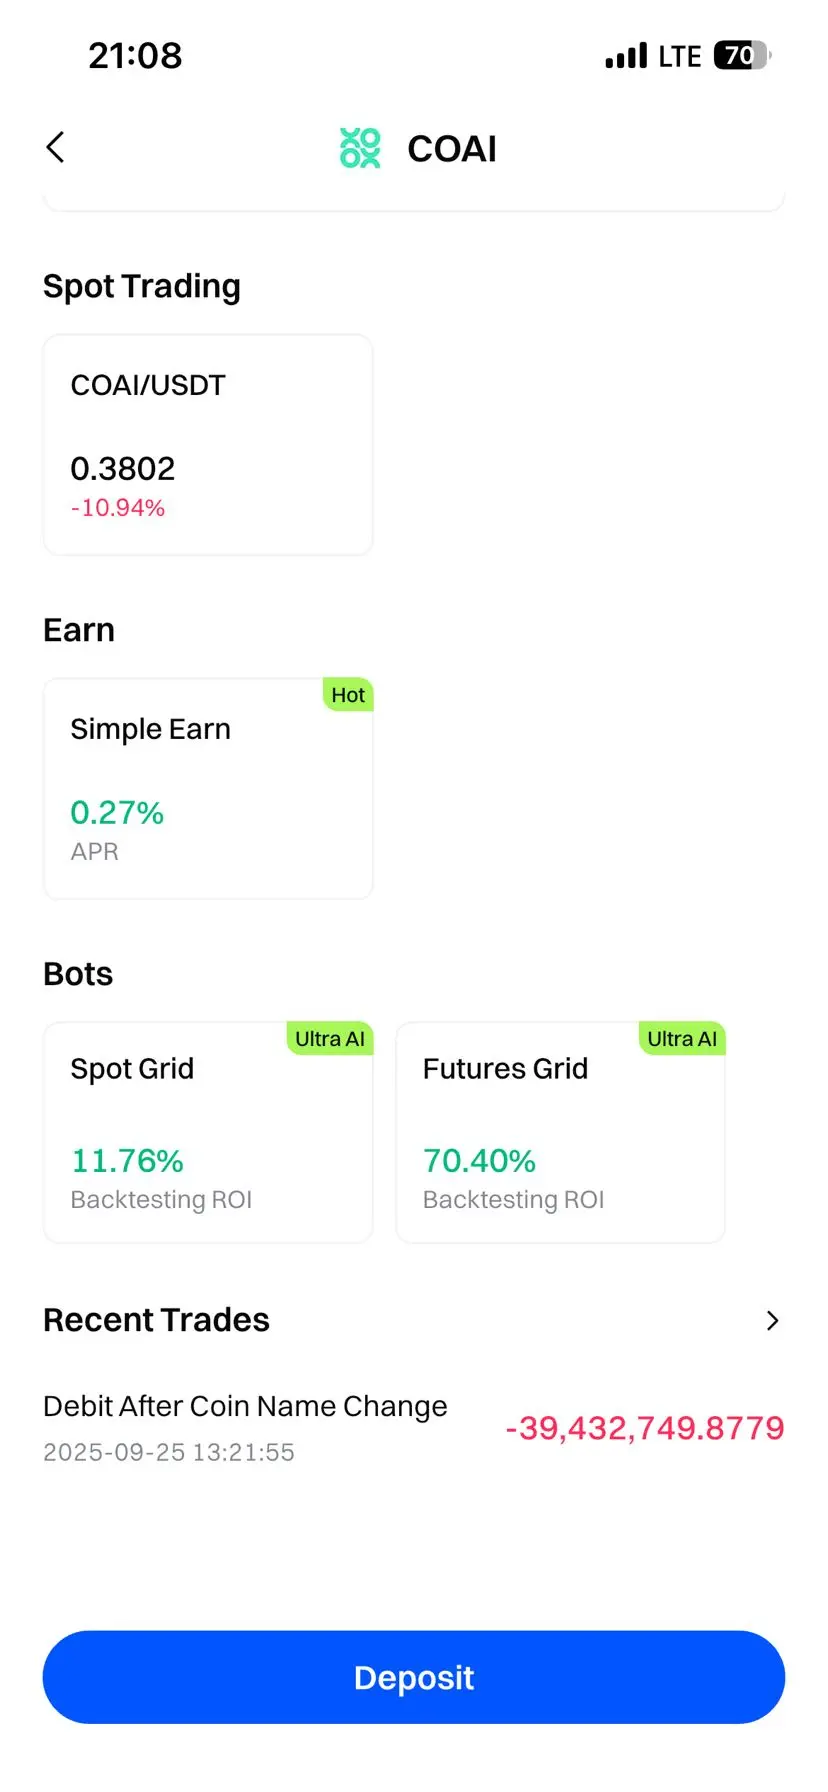Select the Debit After Coin Name Change entry
Viewport: 828px width, 1792px height.
[x=245, y=1406]
